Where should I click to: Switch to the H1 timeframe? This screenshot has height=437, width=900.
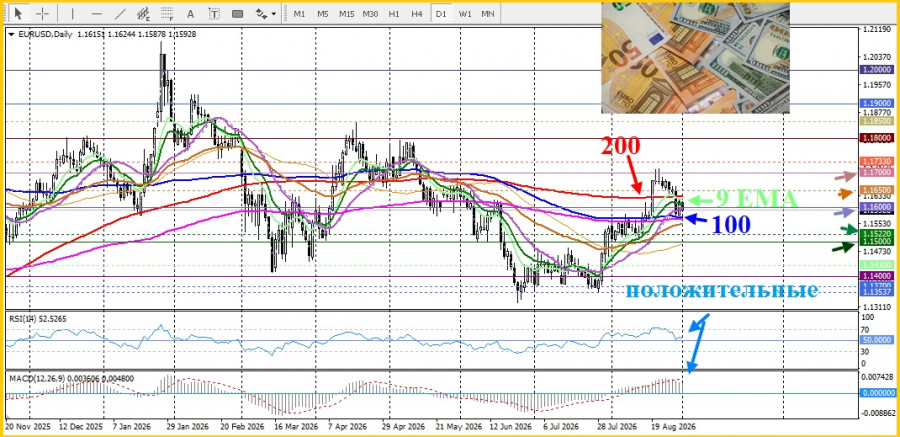394,13
